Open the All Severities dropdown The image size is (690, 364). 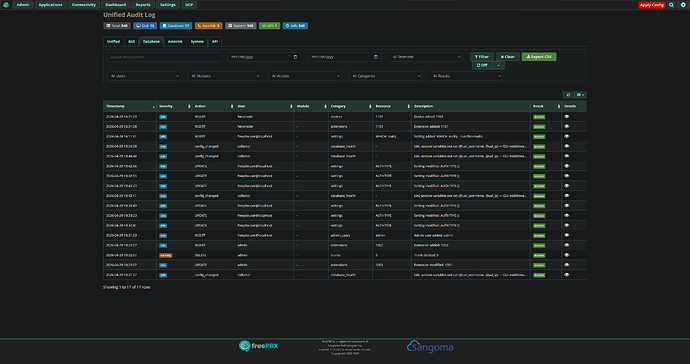click(x=426, y=57)
